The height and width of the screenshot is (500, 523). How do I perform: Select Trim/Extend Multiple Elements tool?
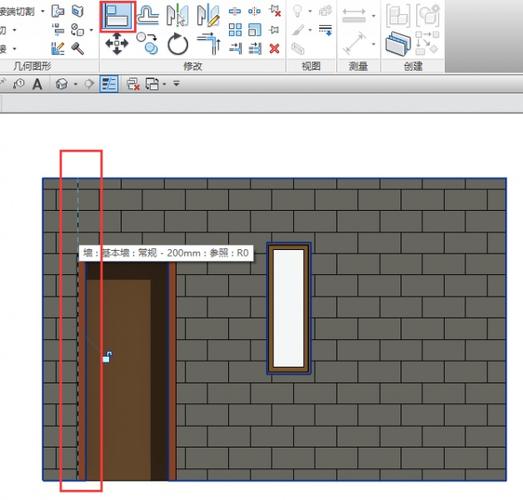pyautogui.click(x=255, y=49)
